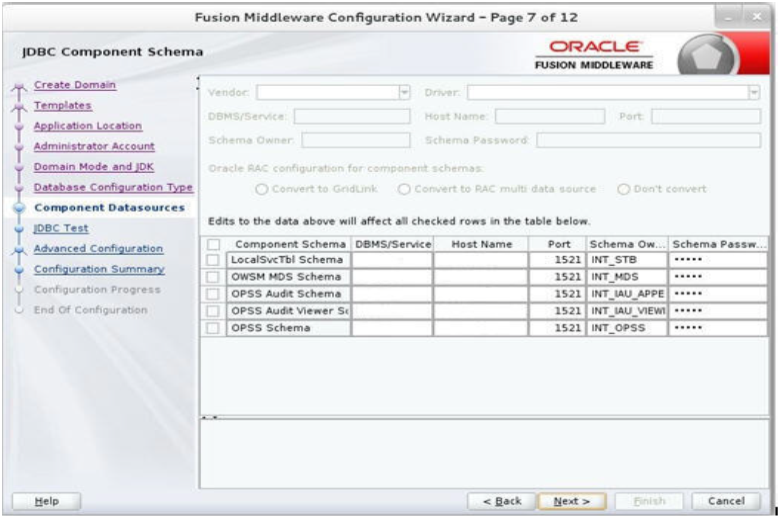
Task: Select Convert to RAC multi data source
Action: 404,189
